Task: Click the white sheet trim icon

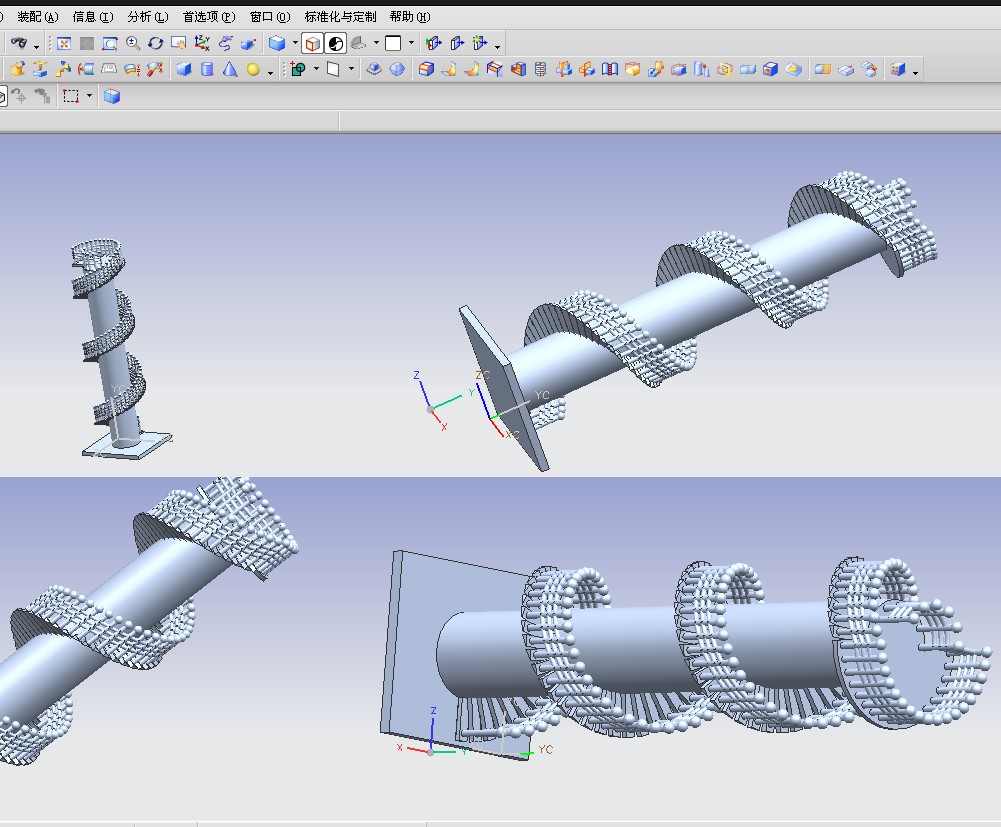Action: (333, 69)
